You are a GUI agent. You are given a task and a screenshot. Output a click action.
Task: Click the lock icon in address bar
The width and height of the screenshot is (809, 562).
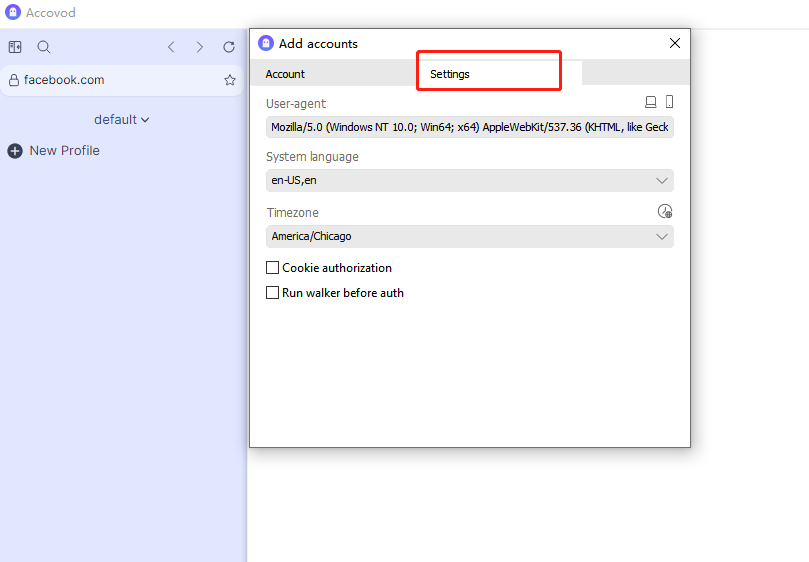click(14, 80)
